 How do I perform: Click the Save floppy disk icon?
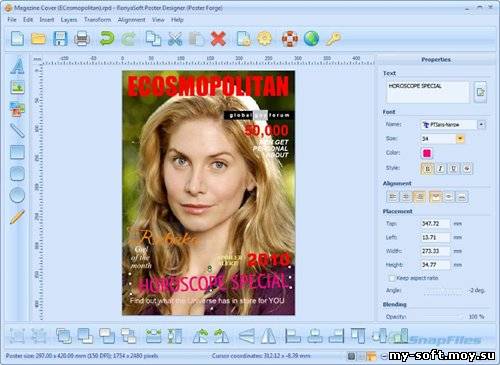[60, 39]
